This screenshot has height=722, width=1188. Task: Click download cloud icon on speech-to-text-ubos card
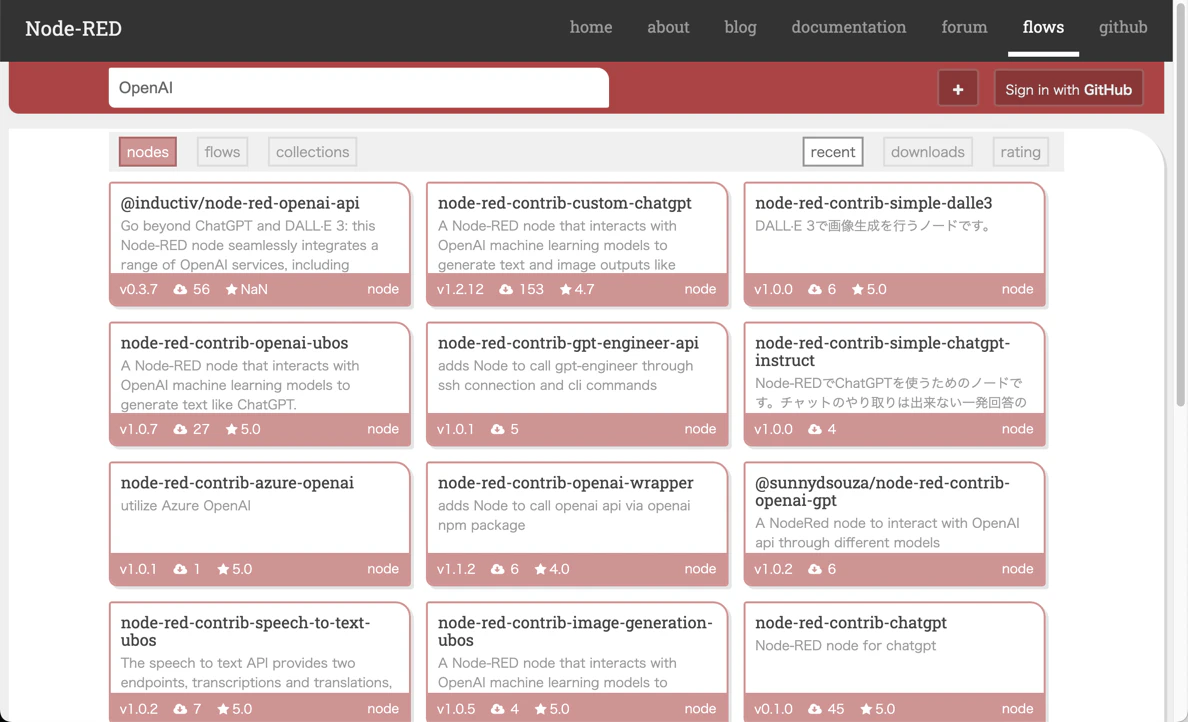click(180, 709)
